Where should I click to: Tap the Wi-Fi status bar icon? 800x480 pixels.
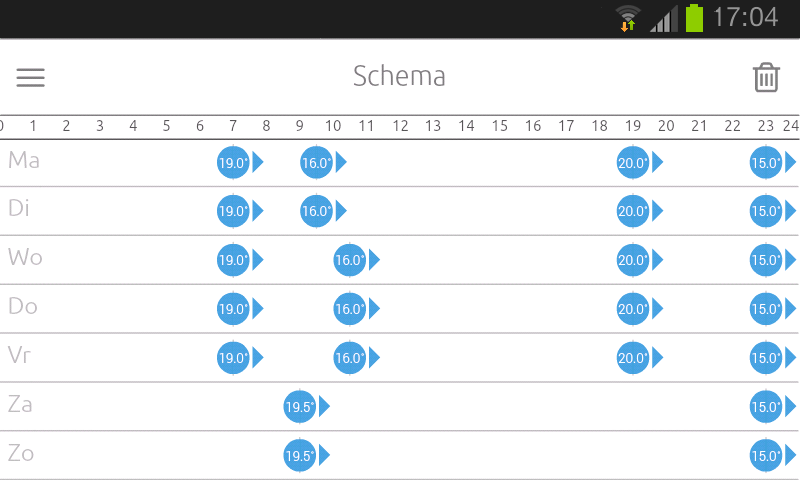[x=628, y=18]
